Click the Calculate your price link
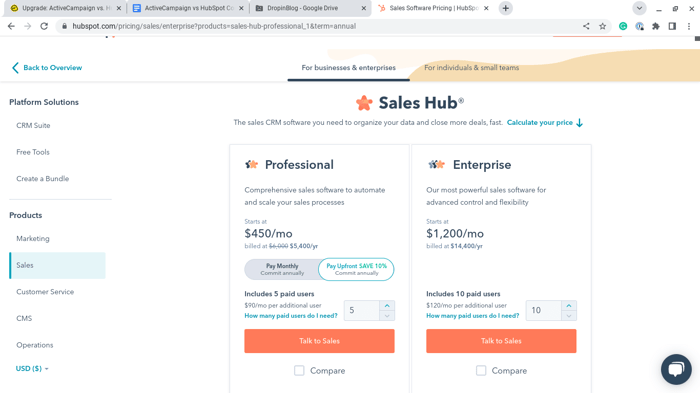The height and width of the screenshot is (393, 700). coord(545,122)
